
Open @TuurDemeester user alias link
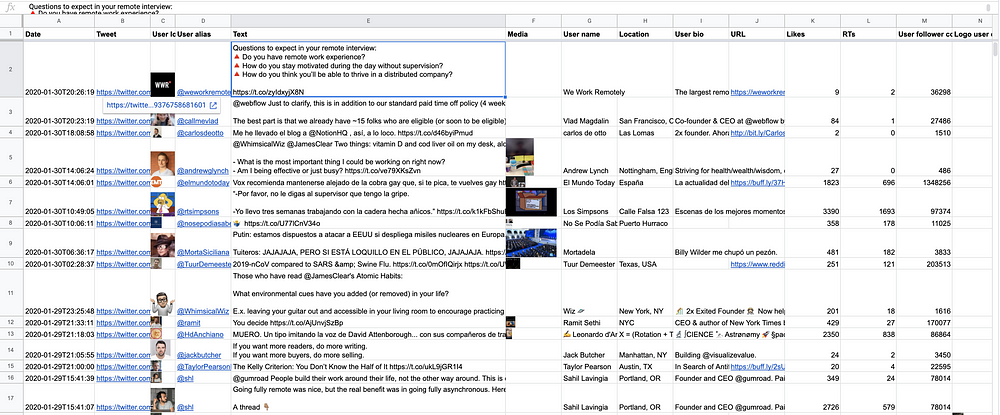203,264
